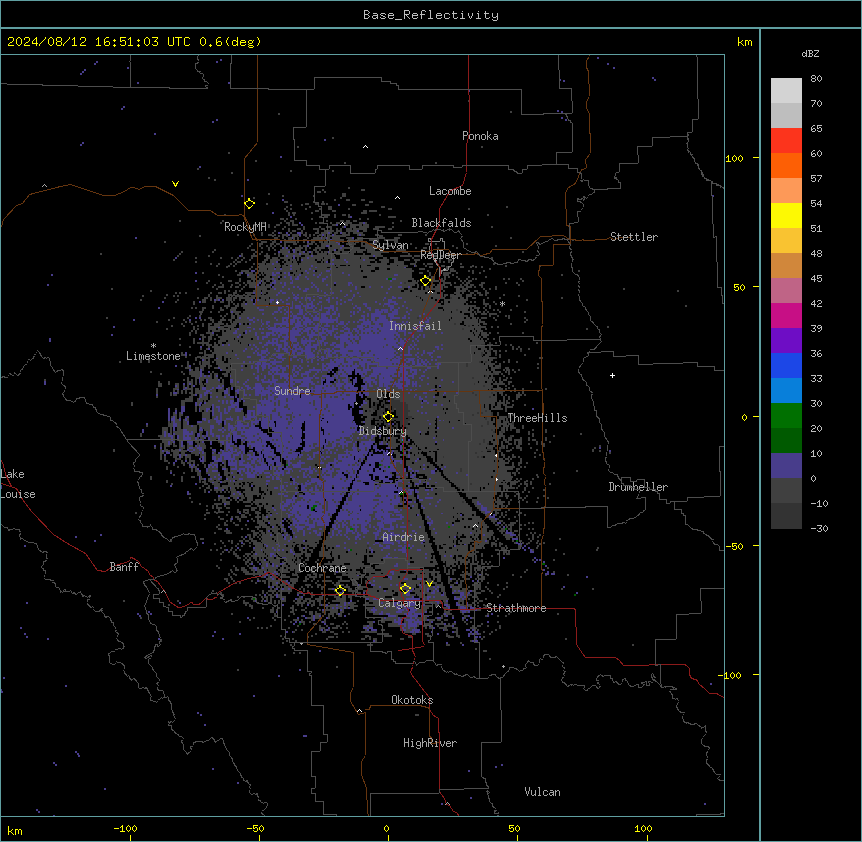Click the yellow diamond marker between Olds and Didsbury
Screen dimensions: 862x842
tap(388, 416)
